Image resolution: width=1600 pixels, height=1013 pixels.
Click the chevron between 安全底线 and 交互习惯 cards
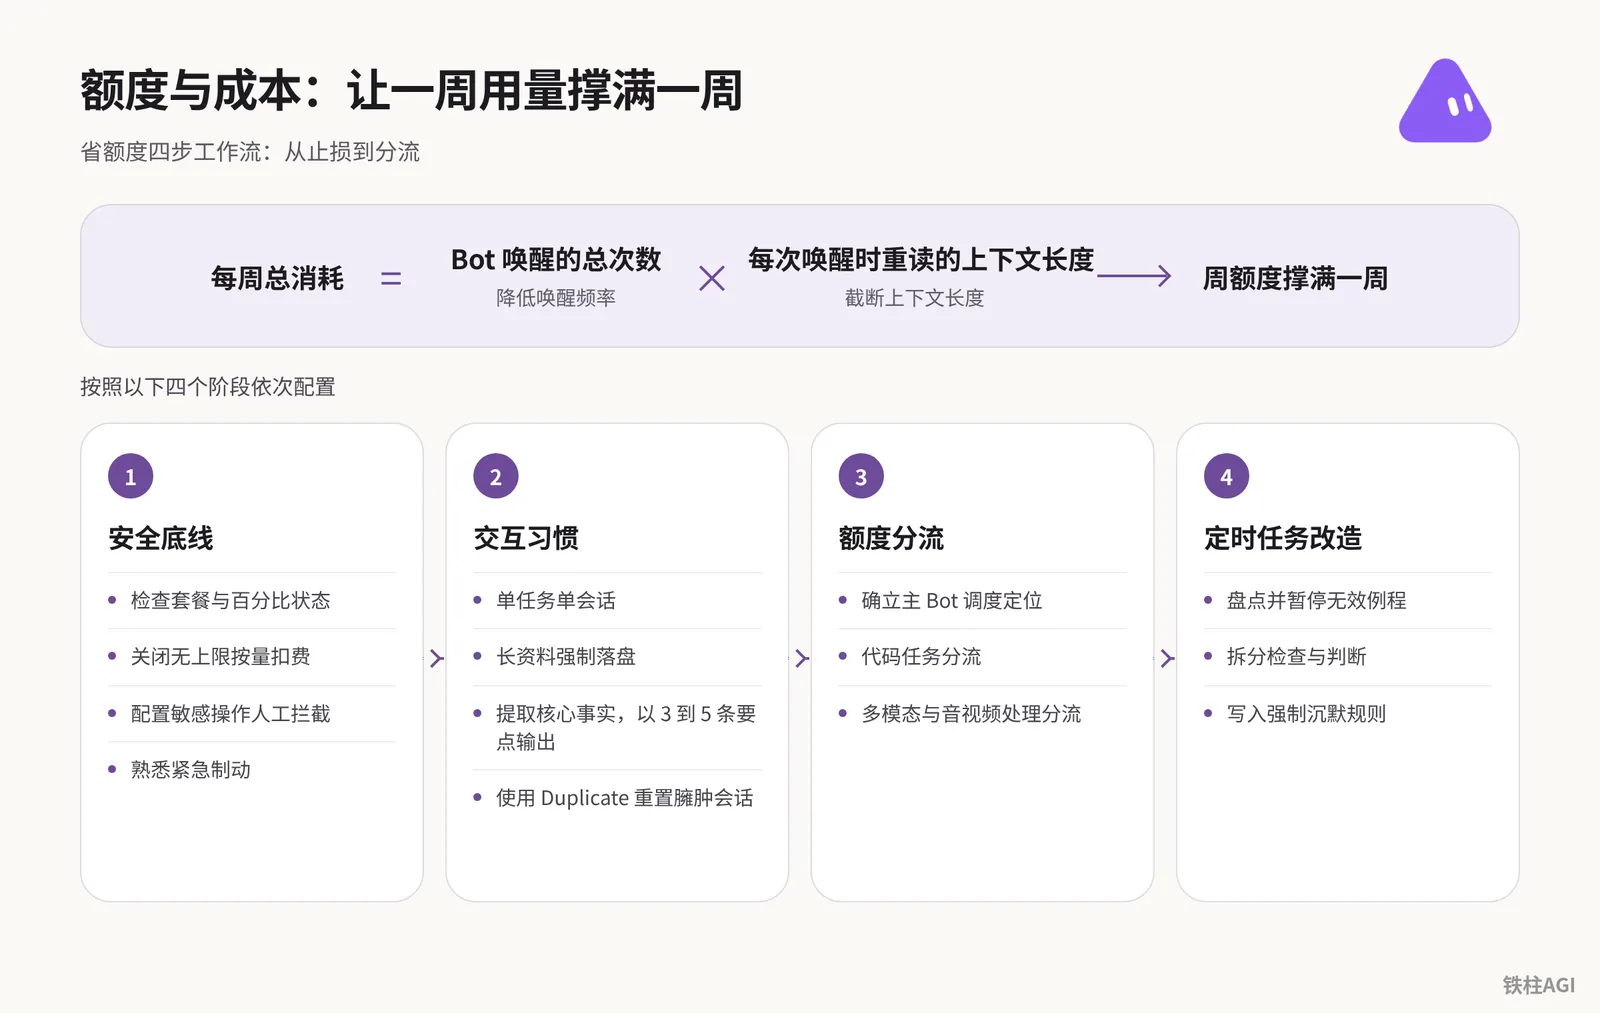pyautogui.click(x=436, y=658)
